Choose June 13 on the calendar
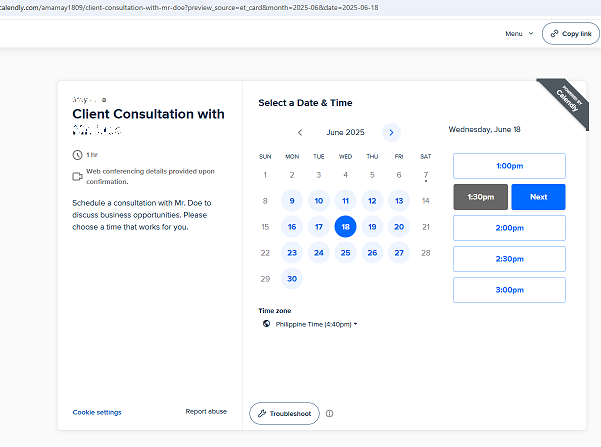Image resolution: width=601 pixels, height=447 pixels. (x=399, y=201)
